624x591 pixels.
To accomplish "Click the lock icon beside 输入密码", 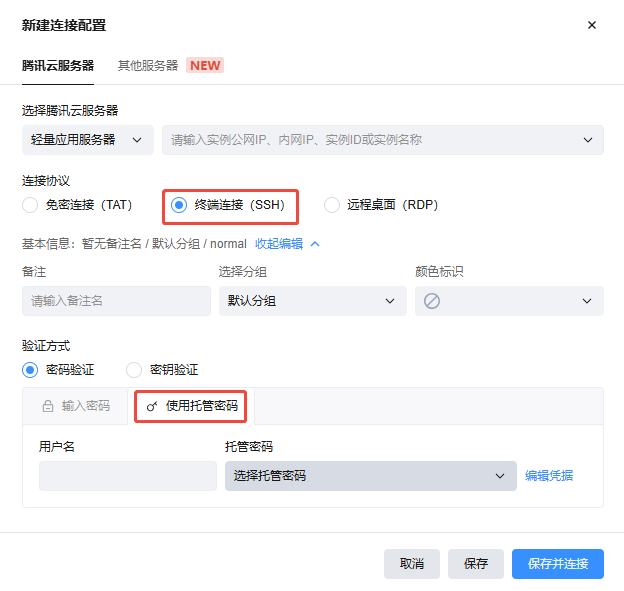I will pyautogui.click(x=47, y=407).
